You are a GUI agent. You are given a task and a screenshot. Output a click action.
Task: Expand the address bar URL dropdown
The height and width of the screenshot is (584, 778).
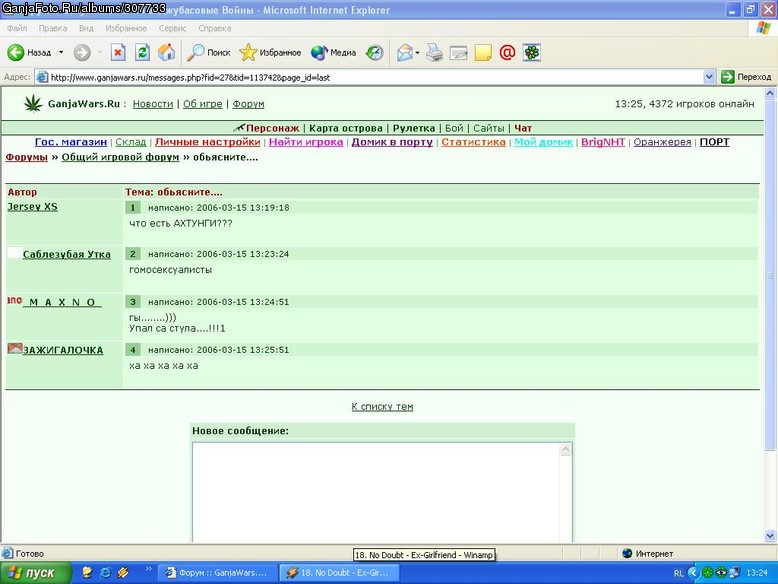point(709,77)
